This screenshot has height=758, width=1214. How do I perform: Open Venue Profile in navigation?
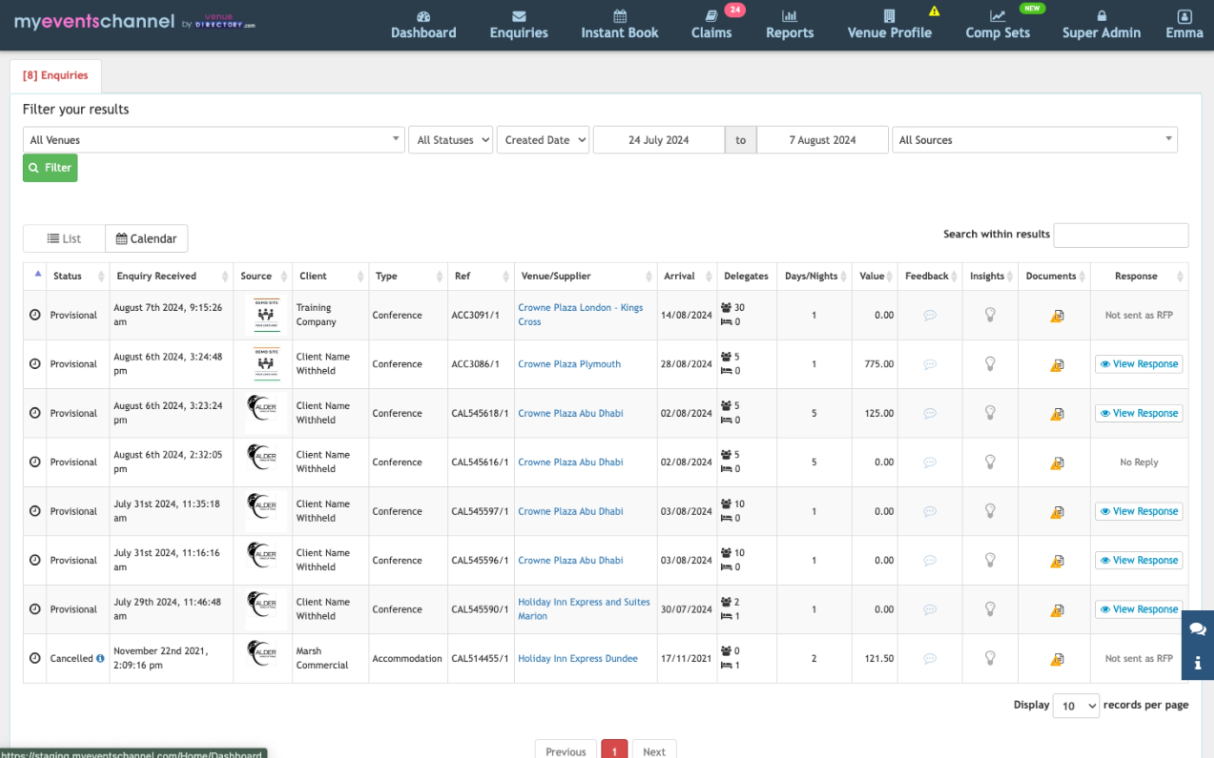889,25
